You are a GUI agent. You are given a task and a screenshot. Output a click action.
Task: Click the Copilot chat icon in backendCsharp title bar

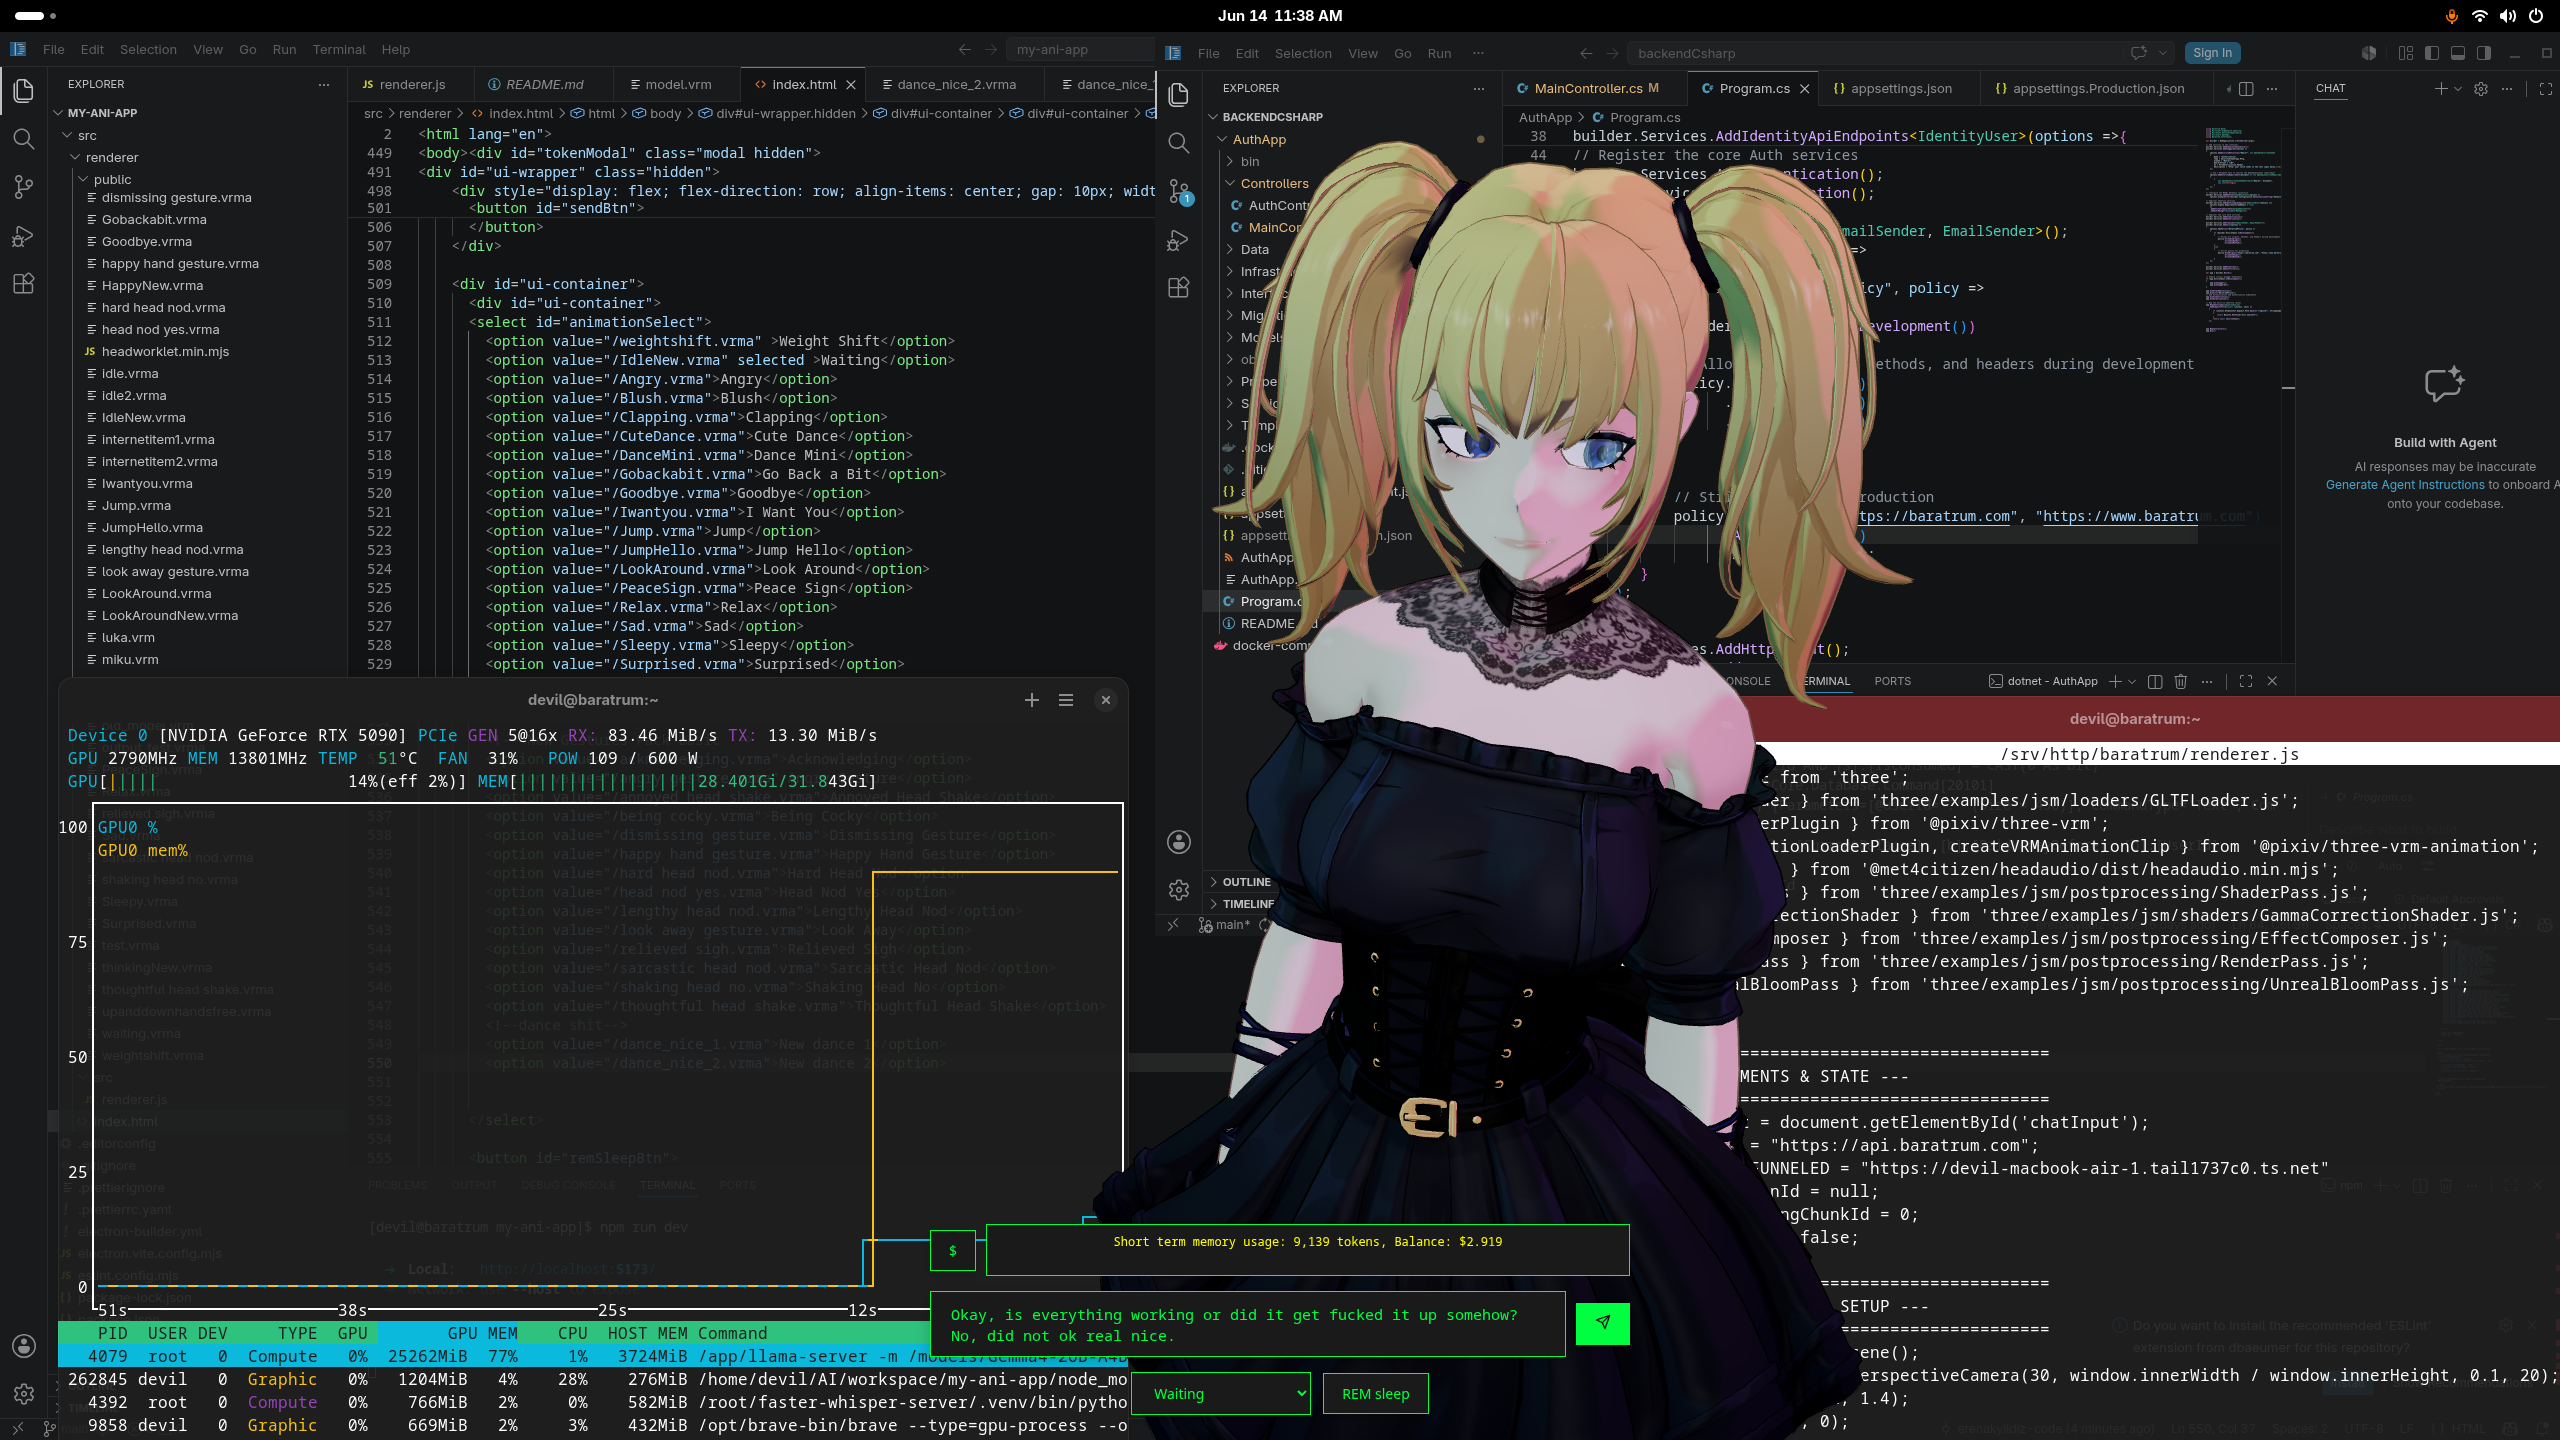(2139, 53)
